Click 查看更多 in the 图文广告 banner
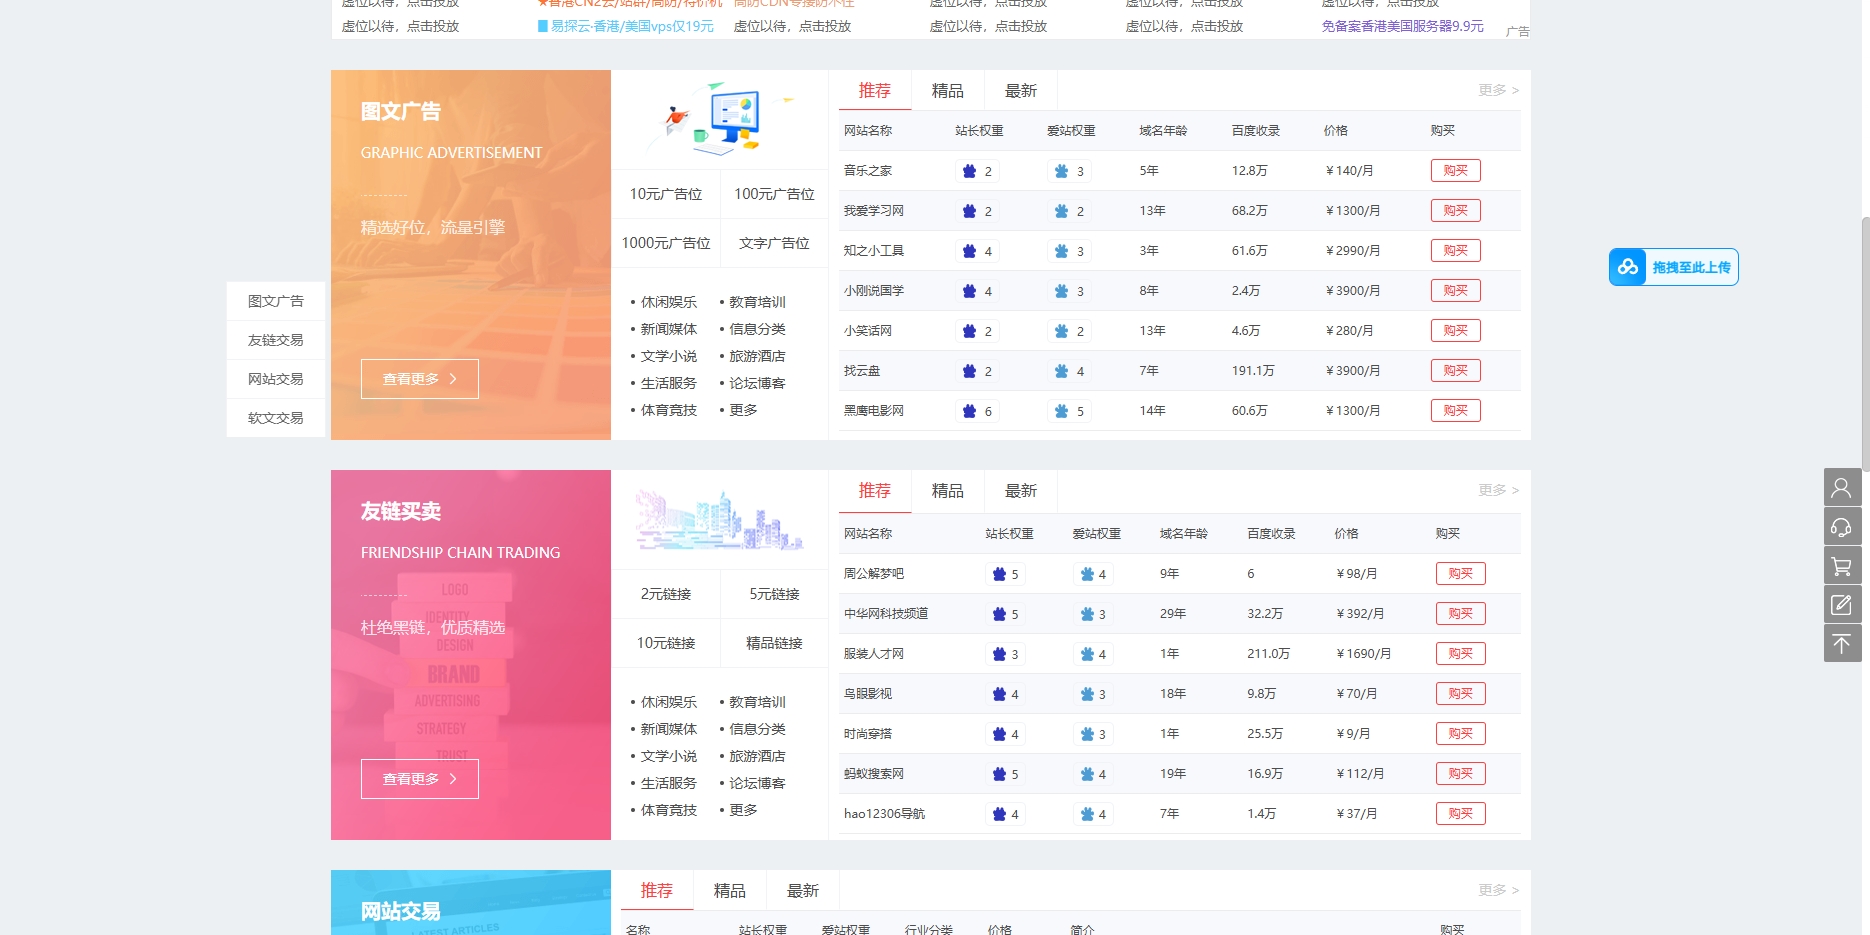The image size is (1870, 935). click(x=420, y=379)
